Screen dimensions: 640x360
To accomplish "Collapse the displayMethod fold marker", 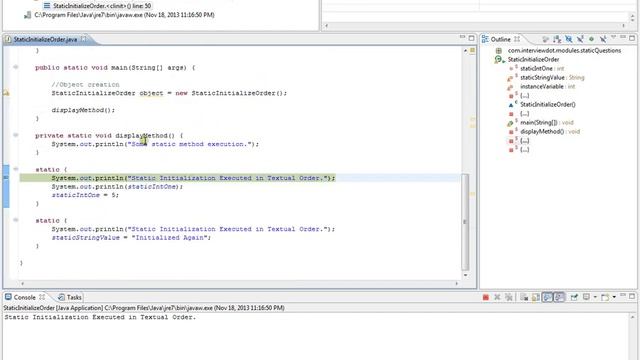I will click(16, 135).
